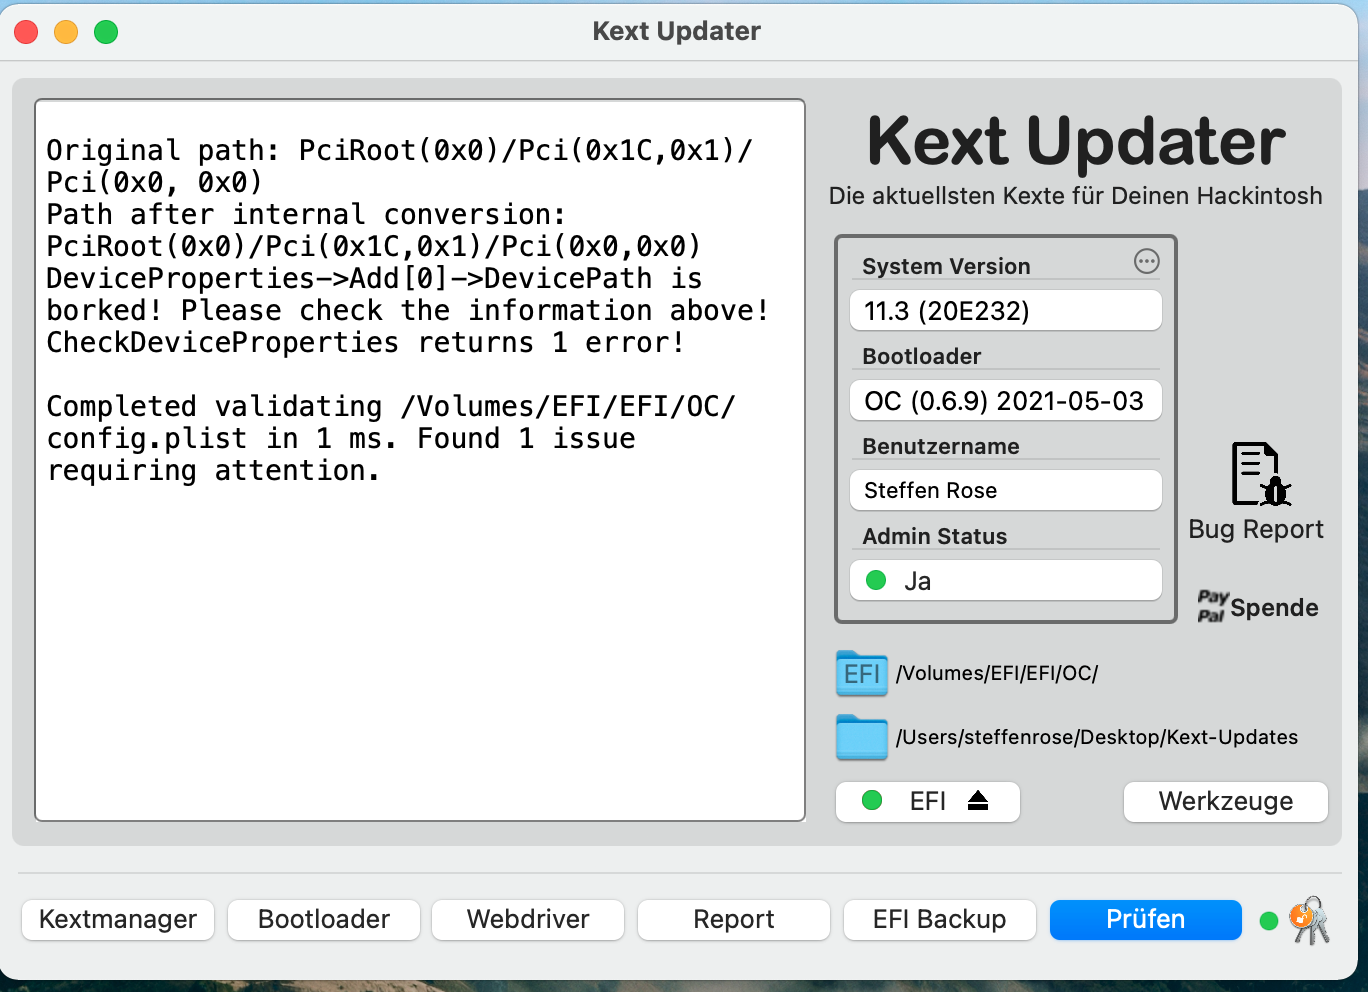Generate a Report
Image resolution: width=1368 pixels, height=992 pixels.
(734, 920)
